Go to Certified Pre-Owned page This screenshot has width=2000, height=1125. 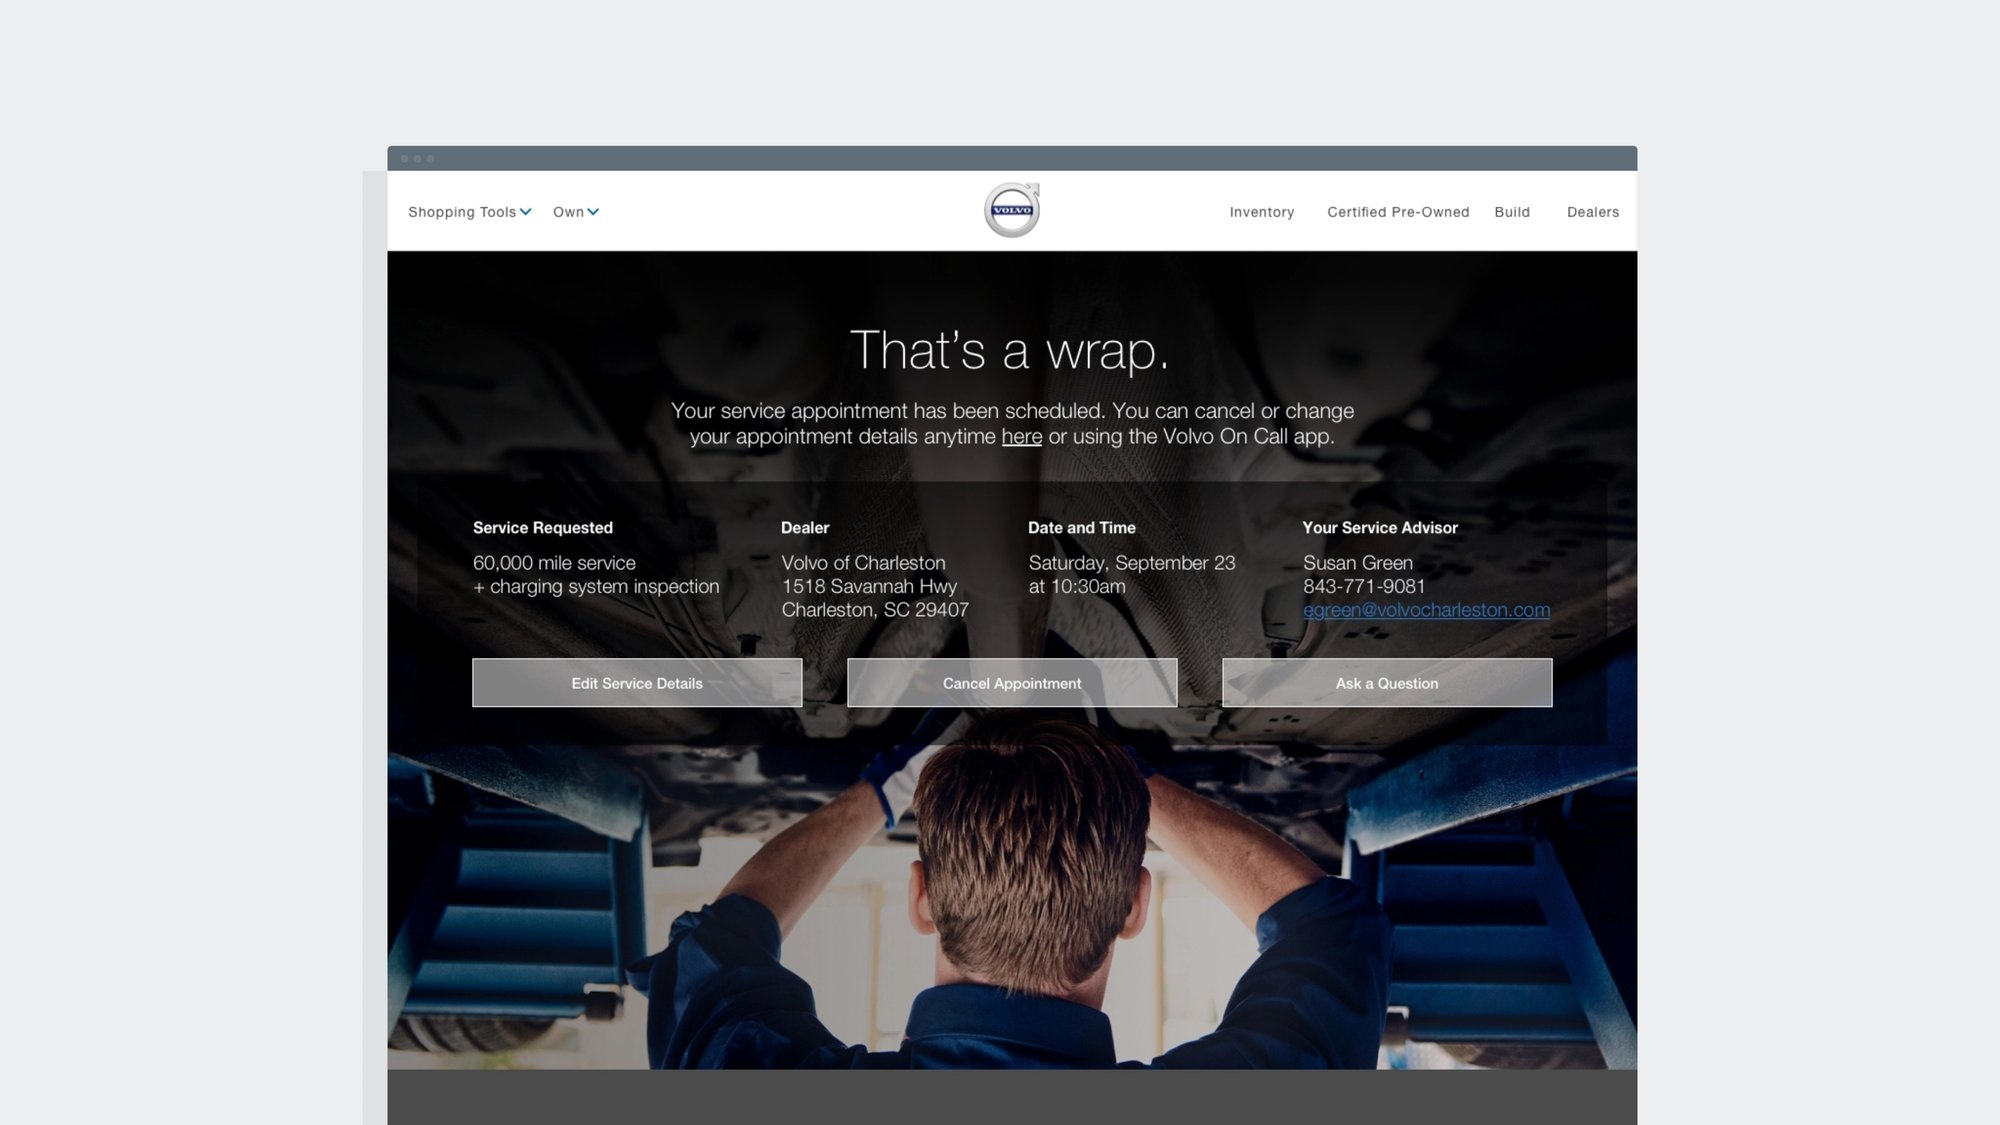point(1398,212)
